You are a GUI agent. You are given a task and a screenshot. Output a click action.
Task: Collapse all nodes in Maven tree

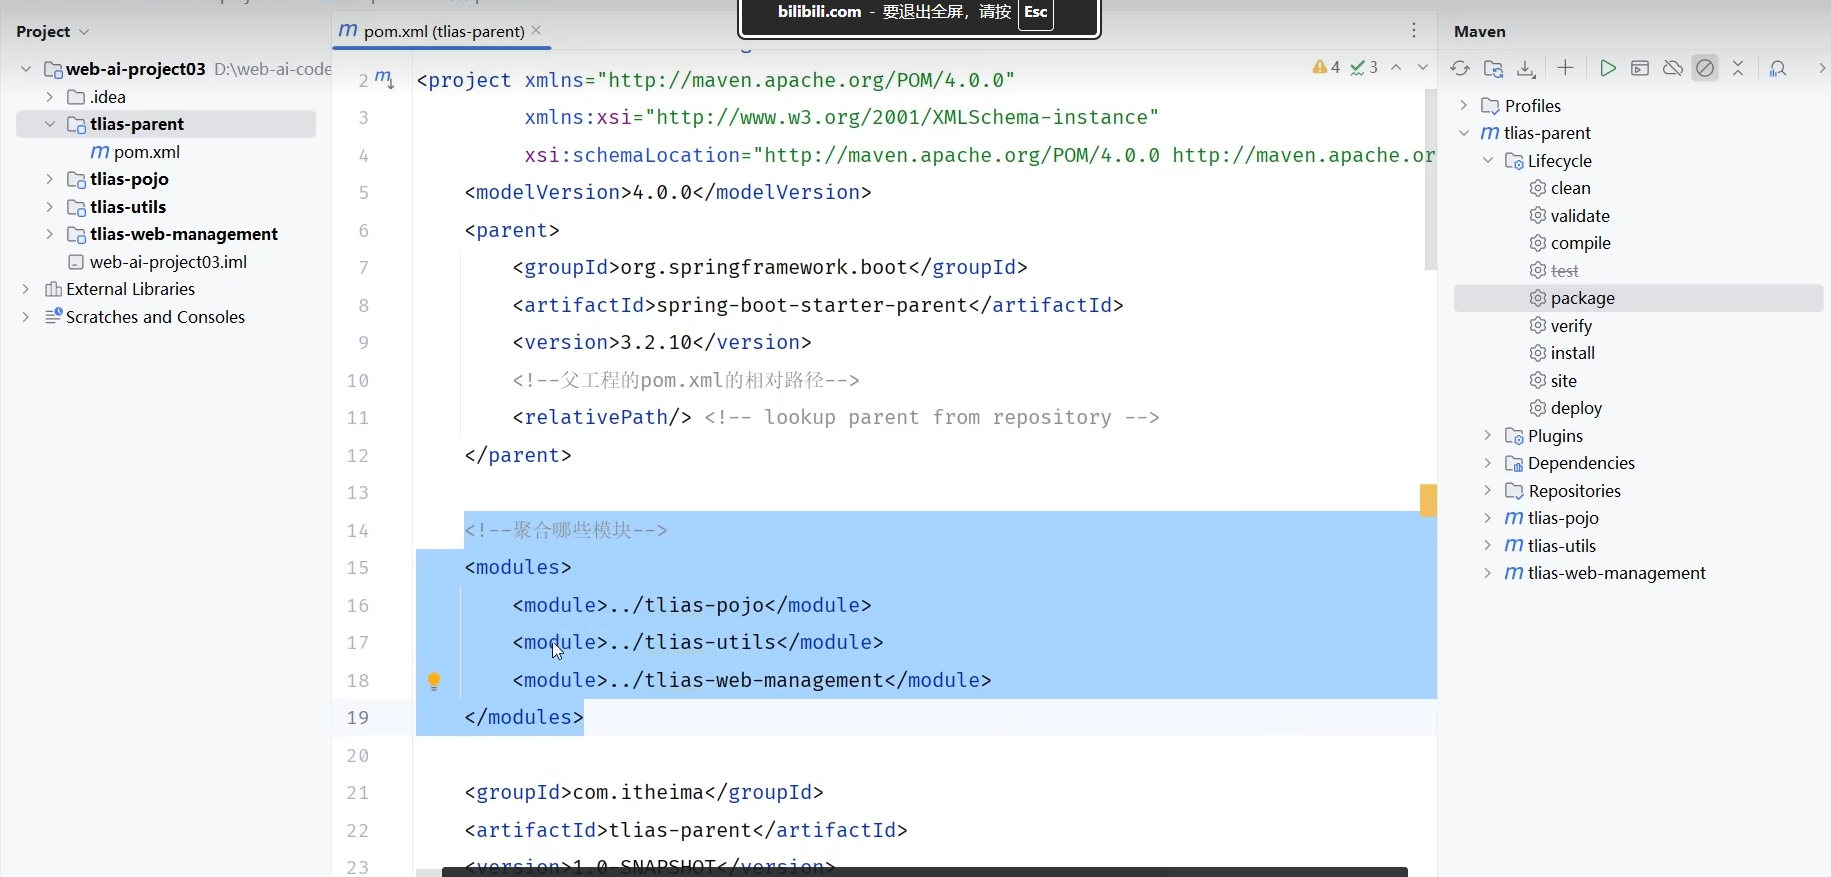point(1738,68)
